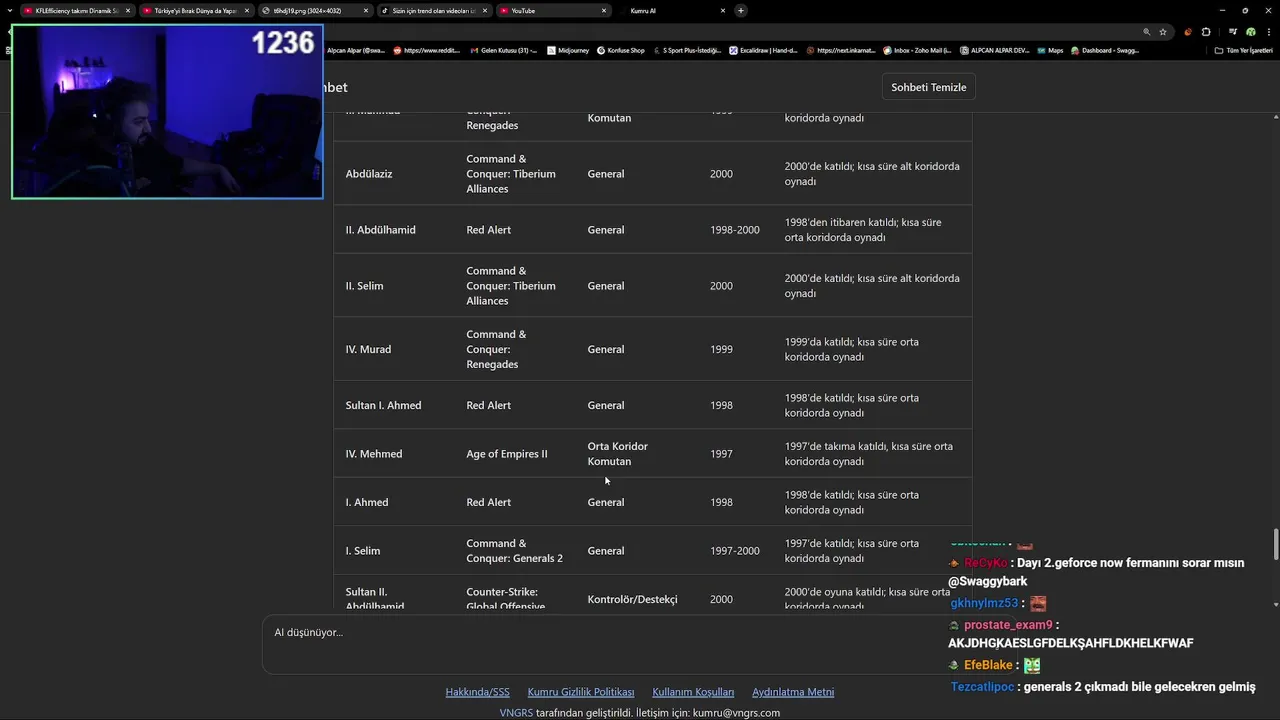Viewport: 1280px width, 720px height.
Task: Select the II. Selim name cell
Action: coord(364,286)
